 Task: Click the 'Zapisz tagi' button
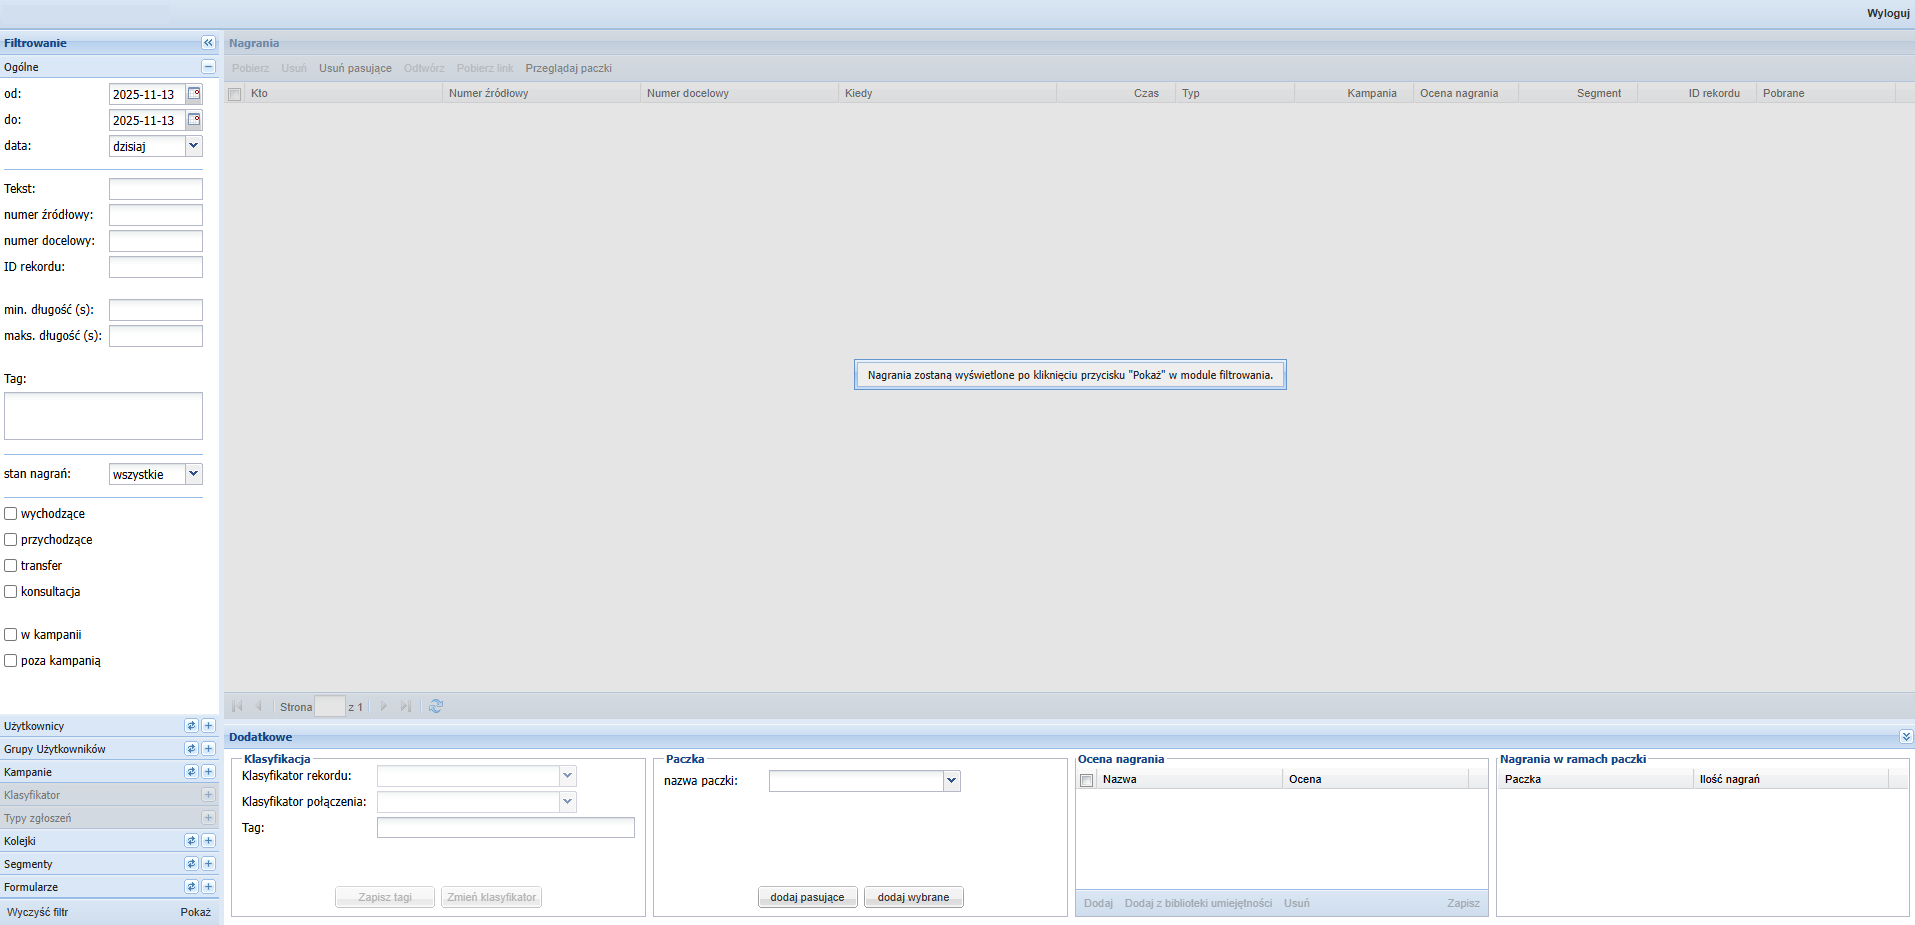[x=385, y=897]
